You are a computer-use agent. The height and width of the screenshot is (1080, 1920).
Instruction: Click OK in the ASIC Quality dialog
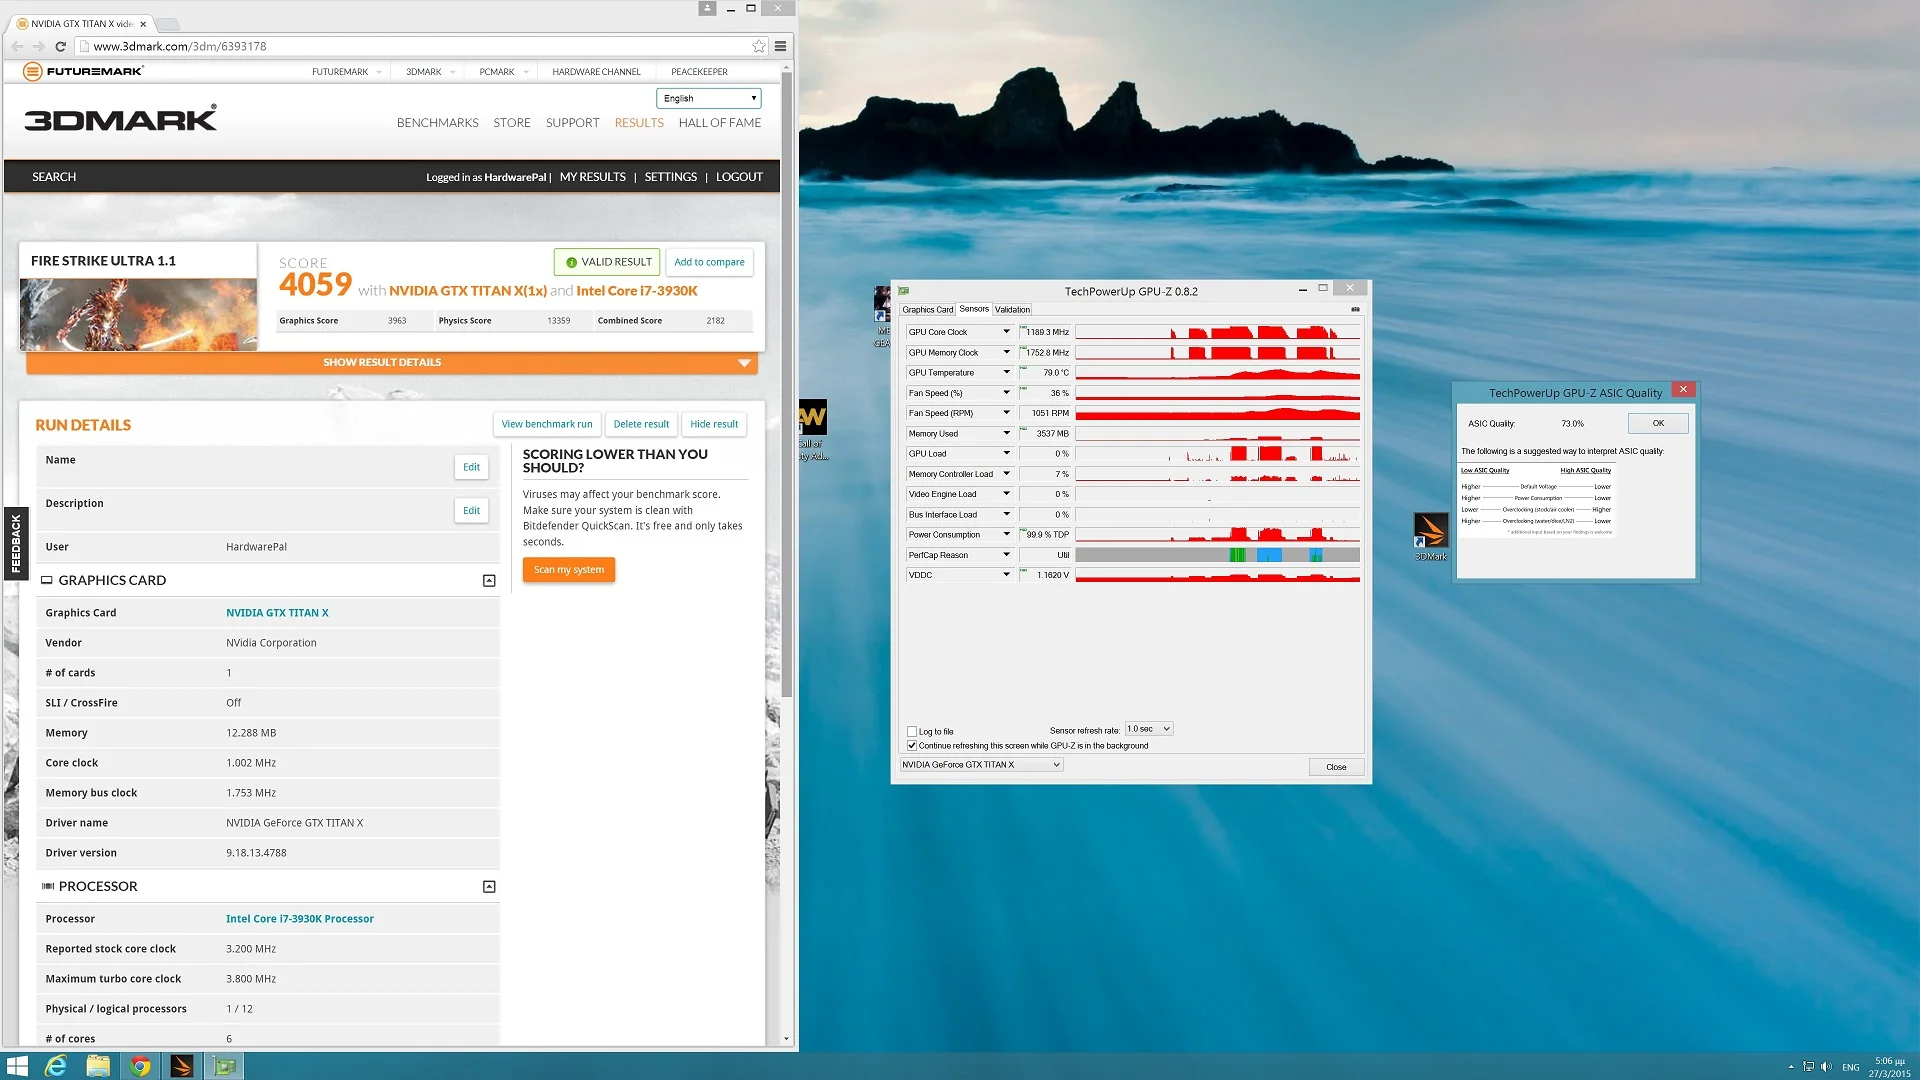pos(1658,423)
